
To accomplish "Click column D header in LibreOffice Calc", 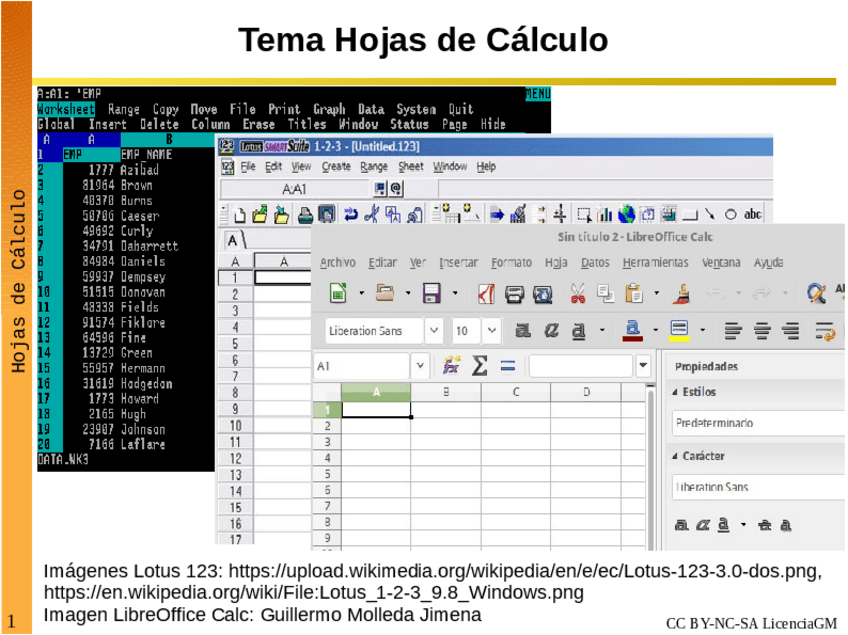I will pos(586,393).
